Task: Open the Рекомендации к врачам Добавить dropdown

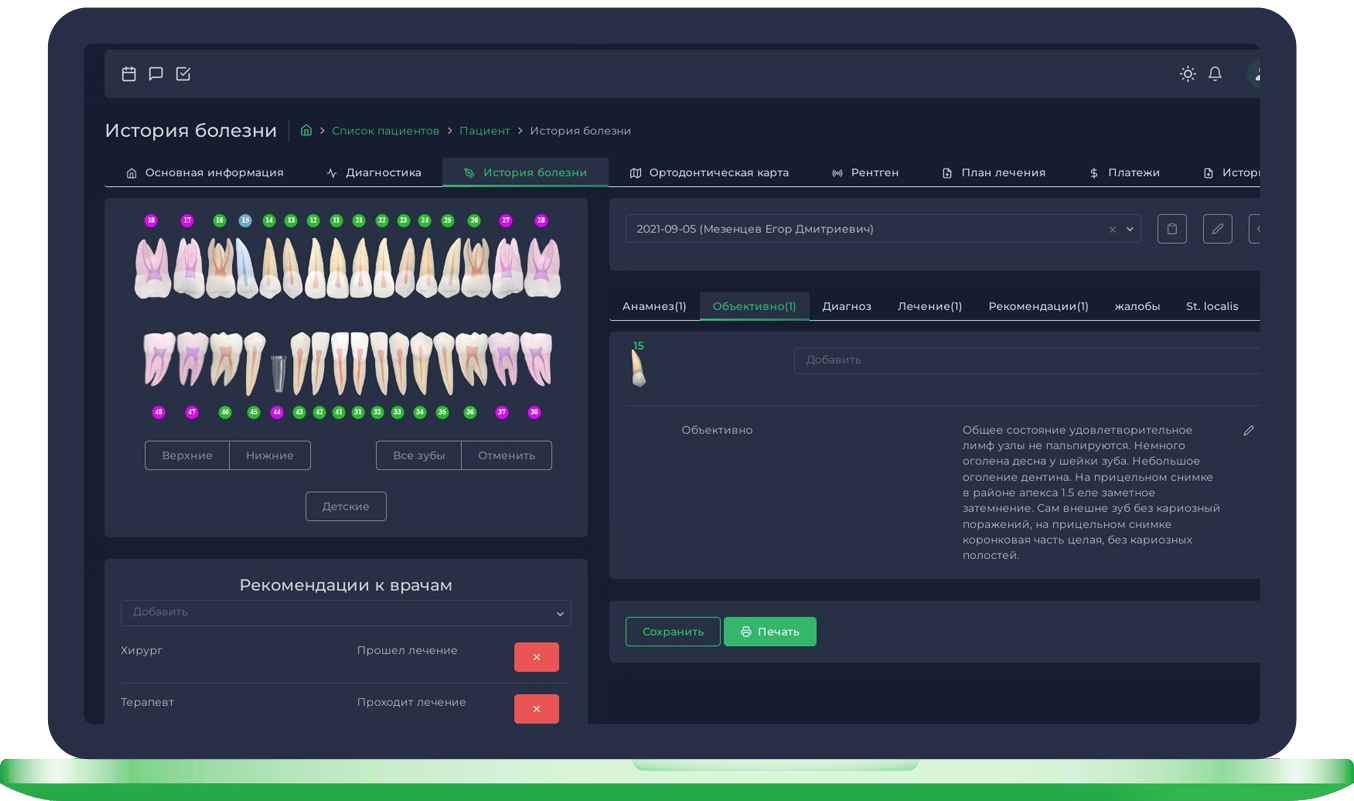Action: 346,613
